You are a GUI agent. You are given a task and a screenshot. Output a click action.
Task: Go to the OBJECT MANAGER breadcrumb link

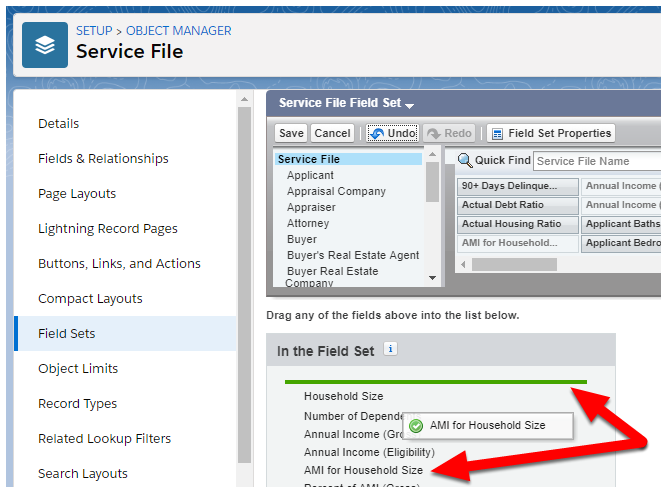[x=179, y=31]
